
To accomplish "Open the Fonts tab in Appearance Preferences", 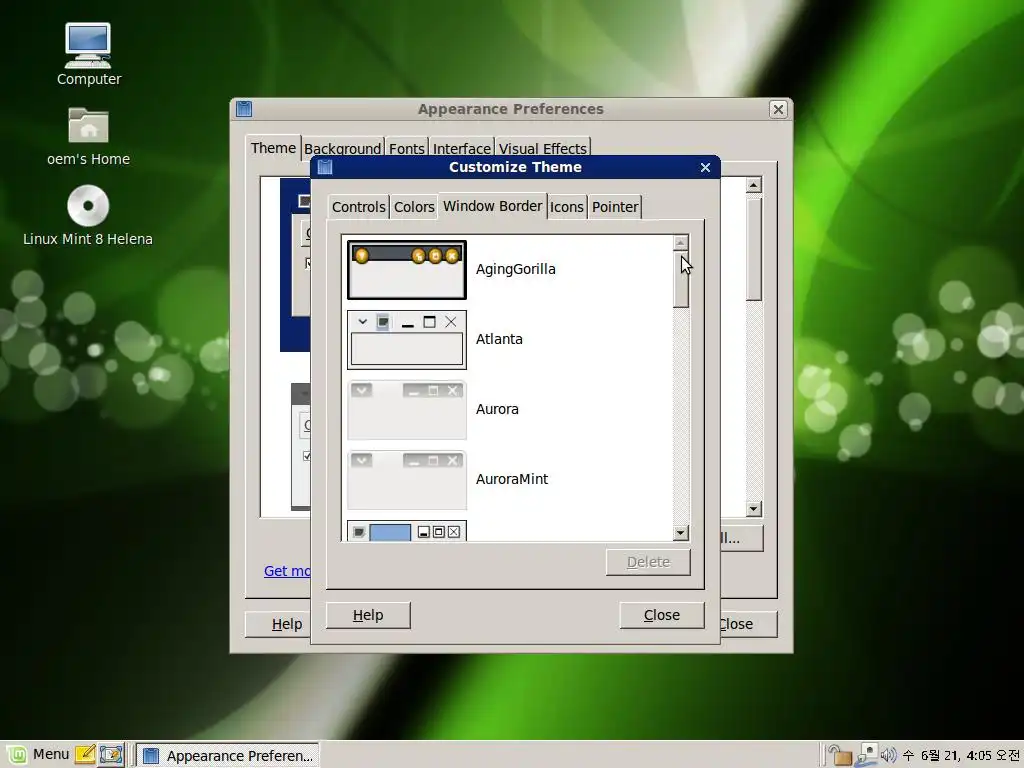I will pyautogui.click(x=406, y=149).
